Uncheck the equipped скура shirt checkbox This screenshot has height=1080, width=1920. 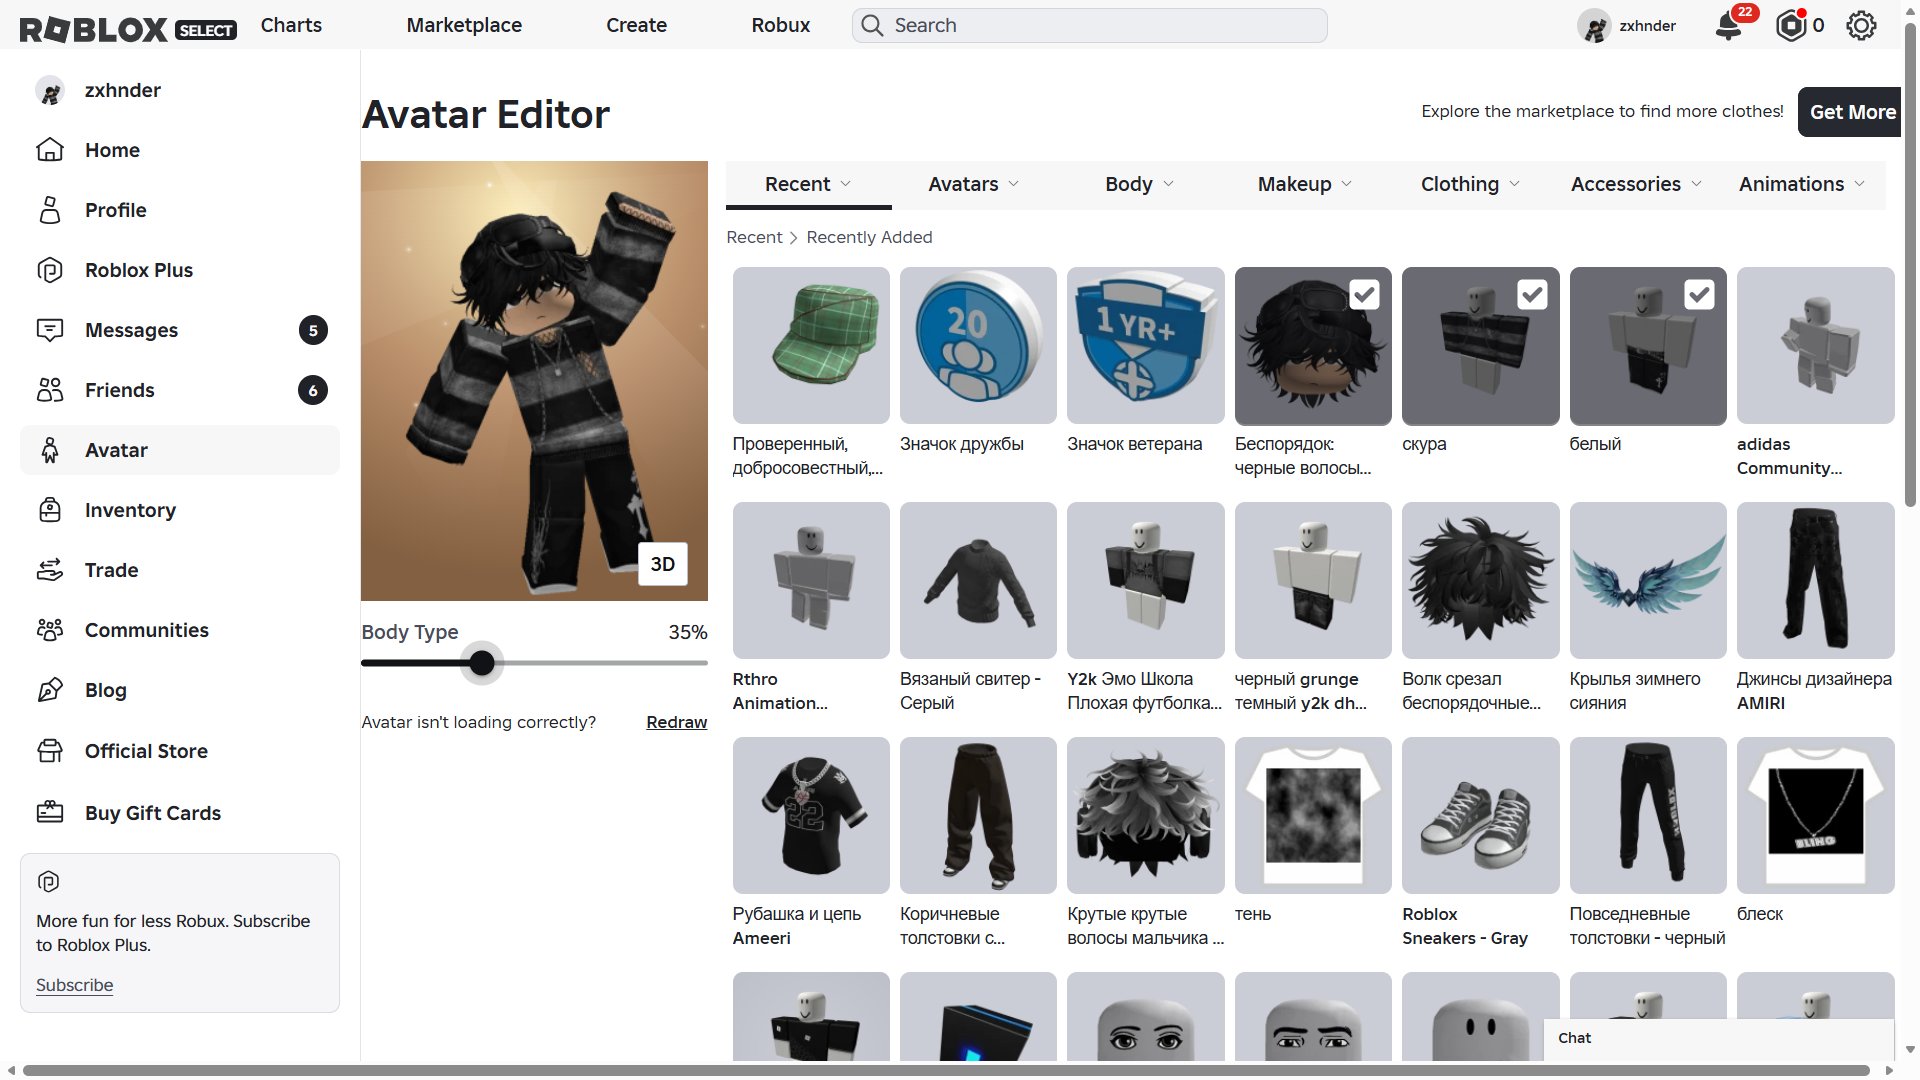1532,294
